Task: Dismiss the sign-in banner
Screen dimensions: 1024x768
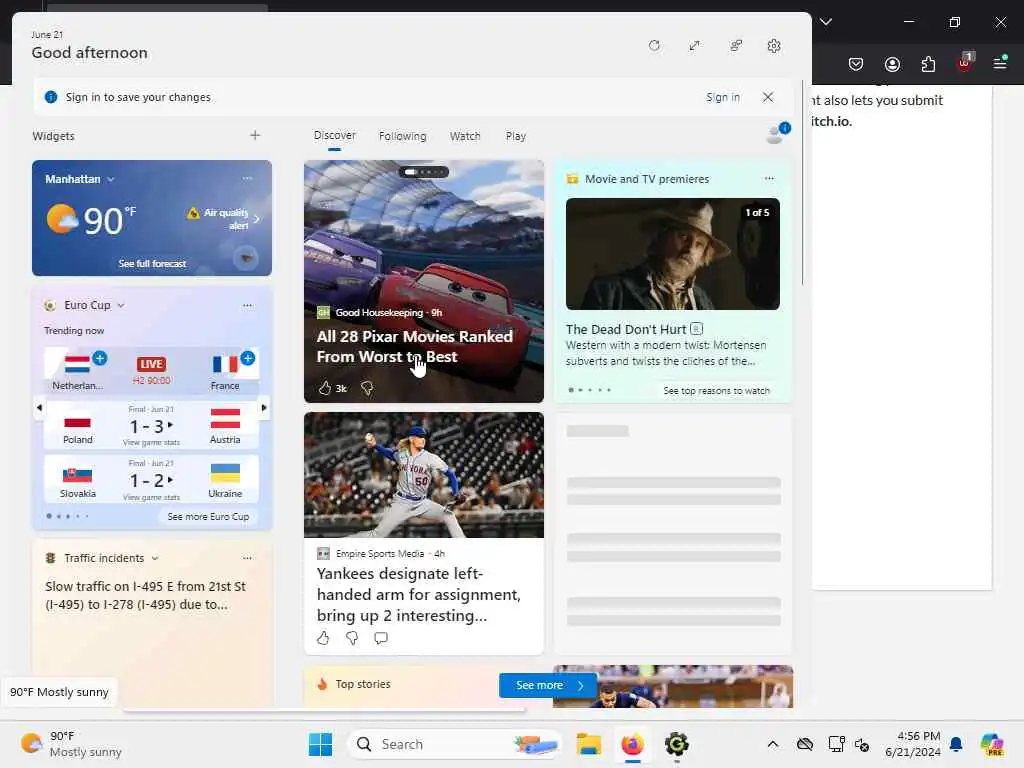Action: point(768,97)
